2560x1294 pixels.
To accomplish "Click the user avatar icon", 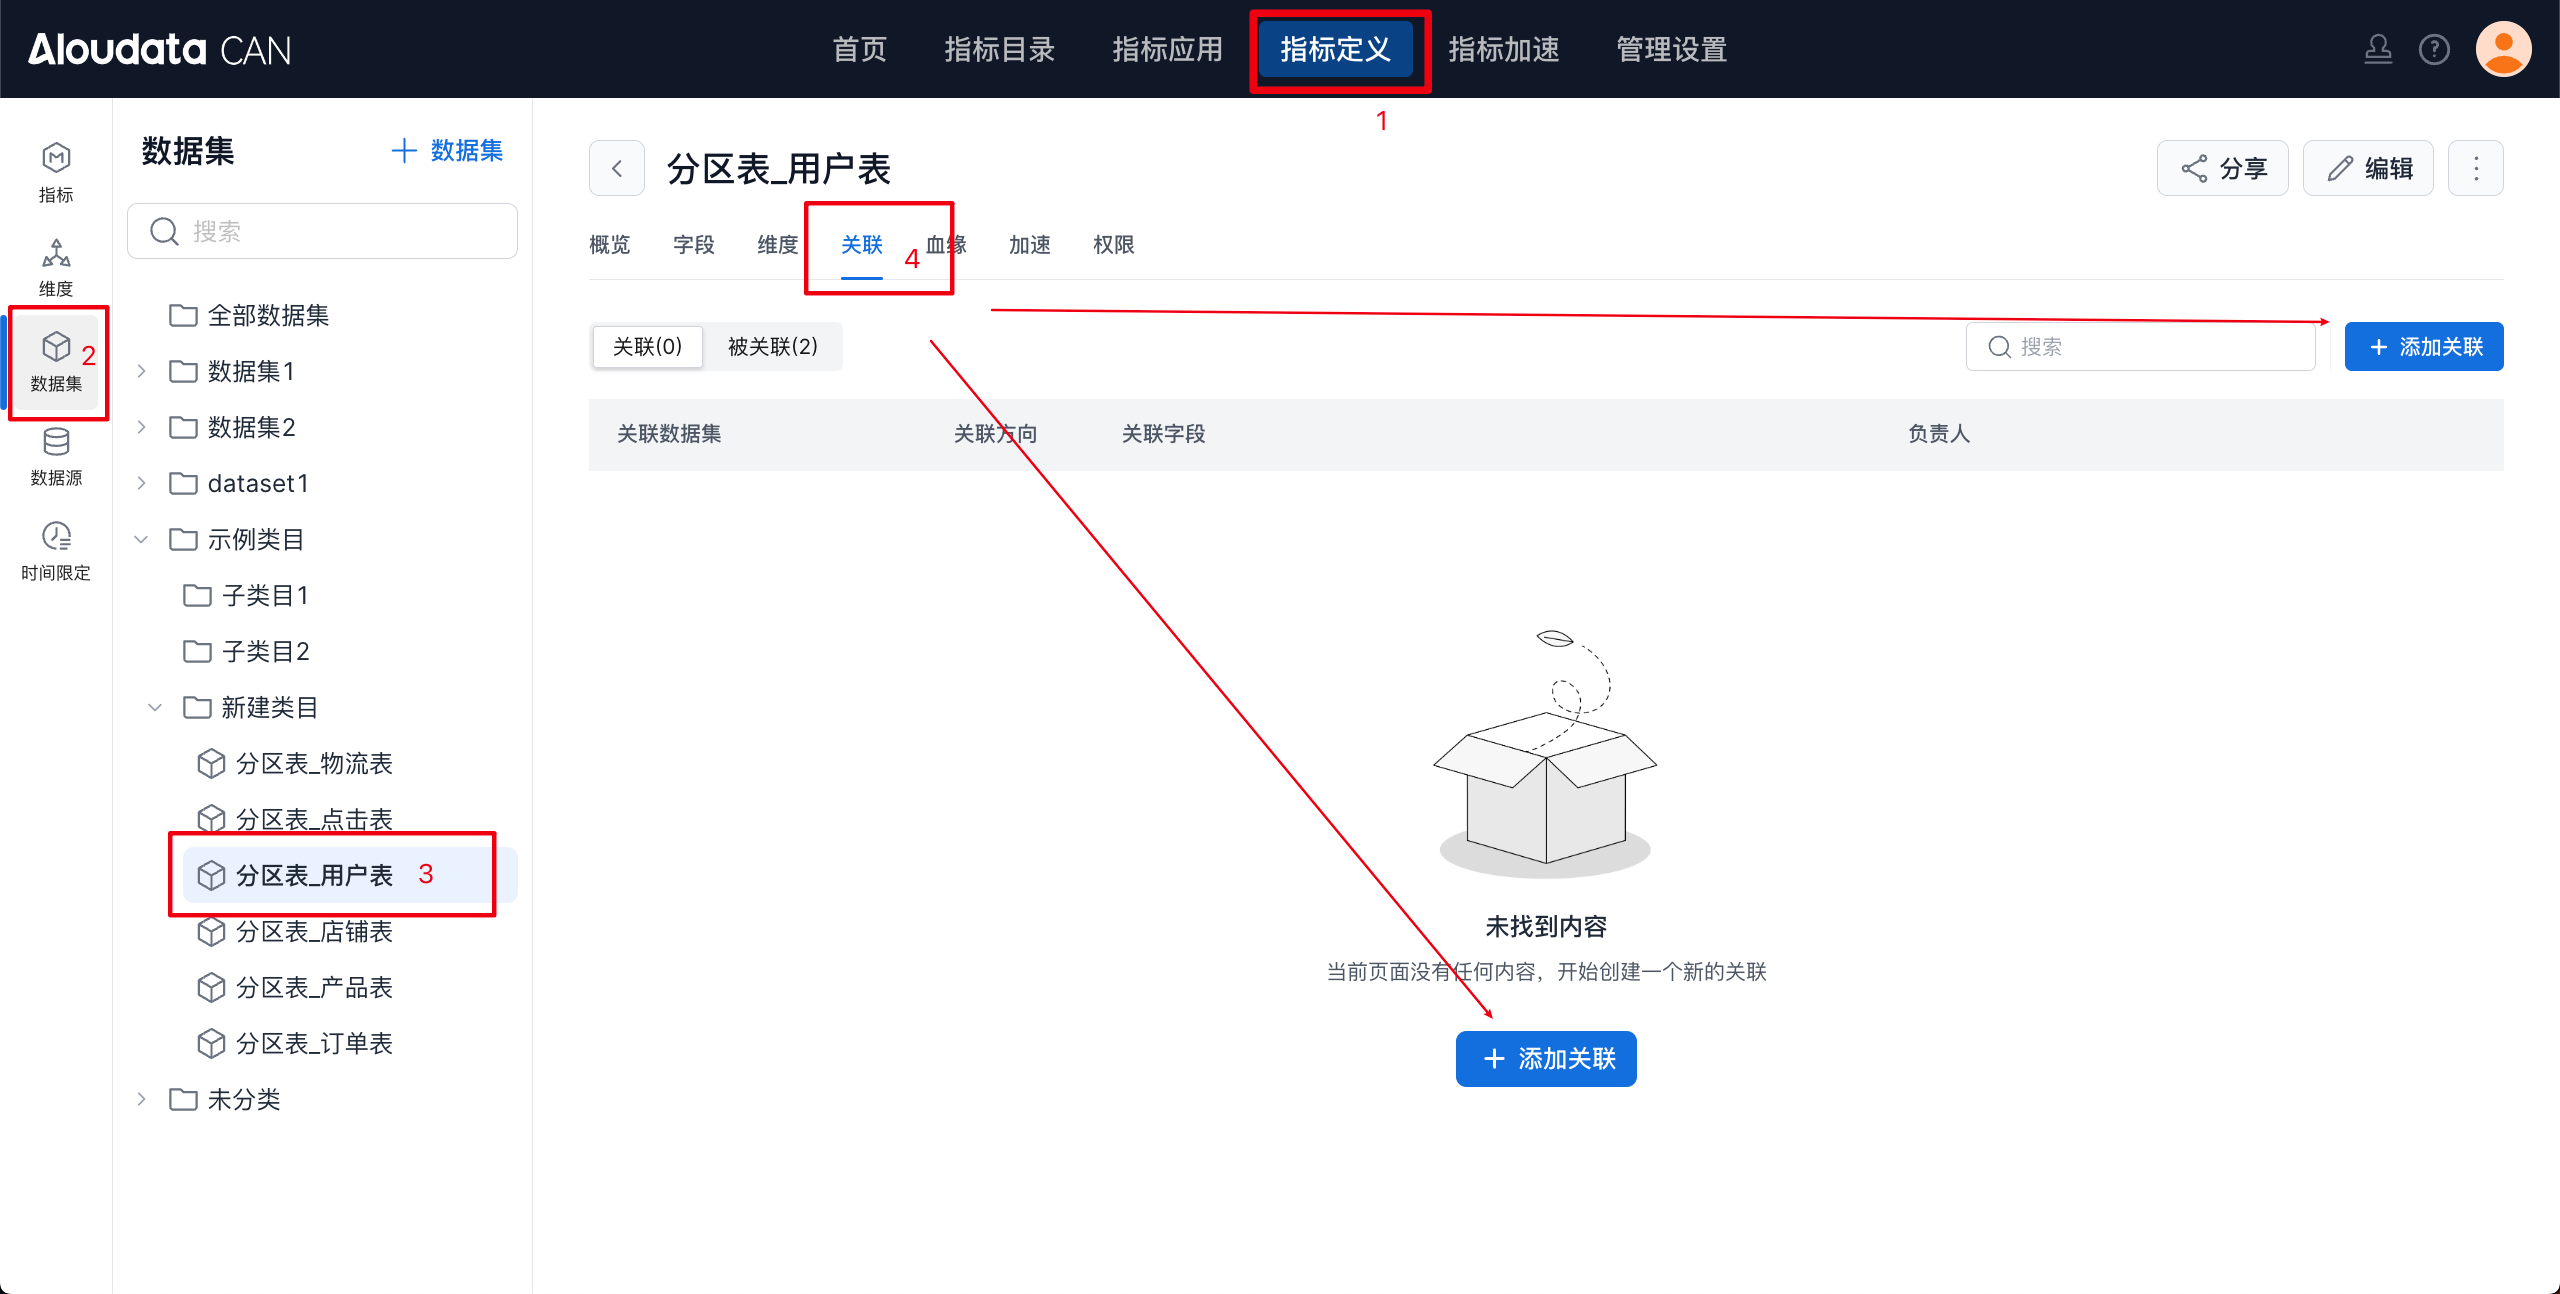I will point(2503,49).
